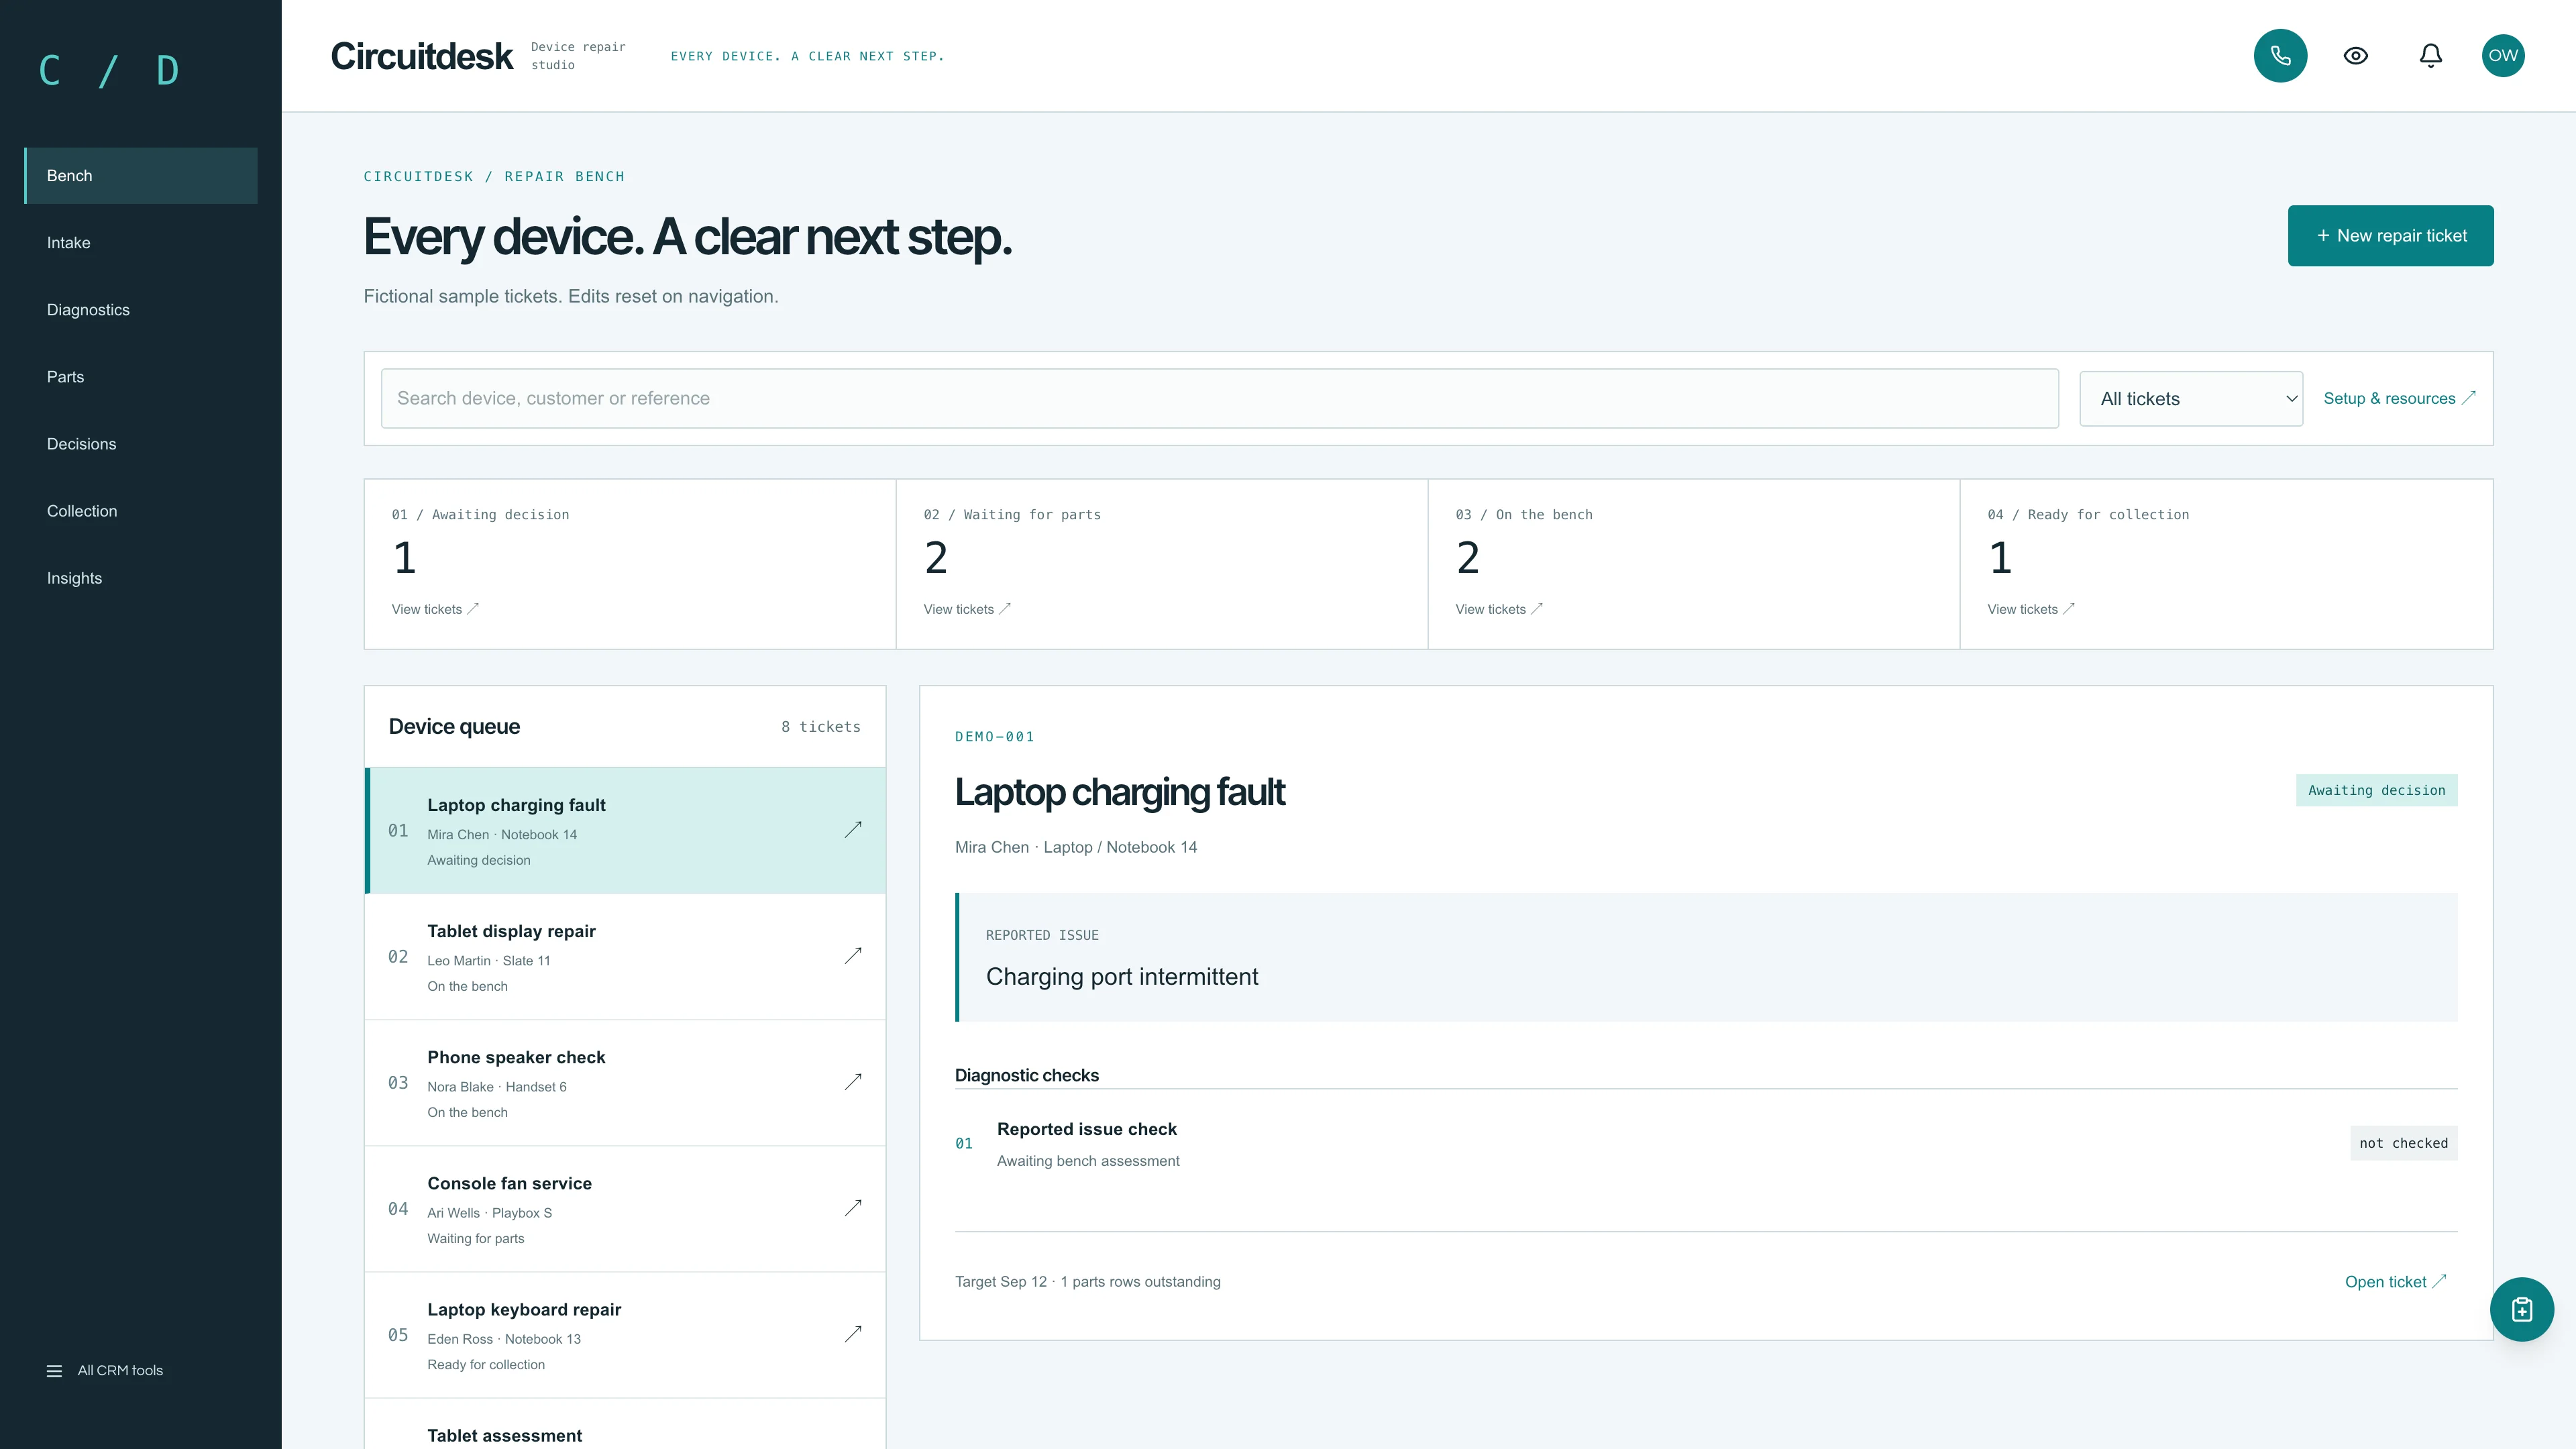Open the All tickets filter dropdown
Viewport: 2576px width, 1449px height.
pos(2190,399)
